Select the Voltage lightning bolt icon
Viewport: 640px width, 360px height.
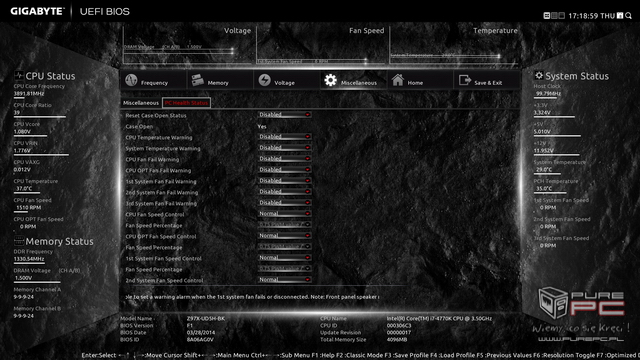(x=264, y=80)
